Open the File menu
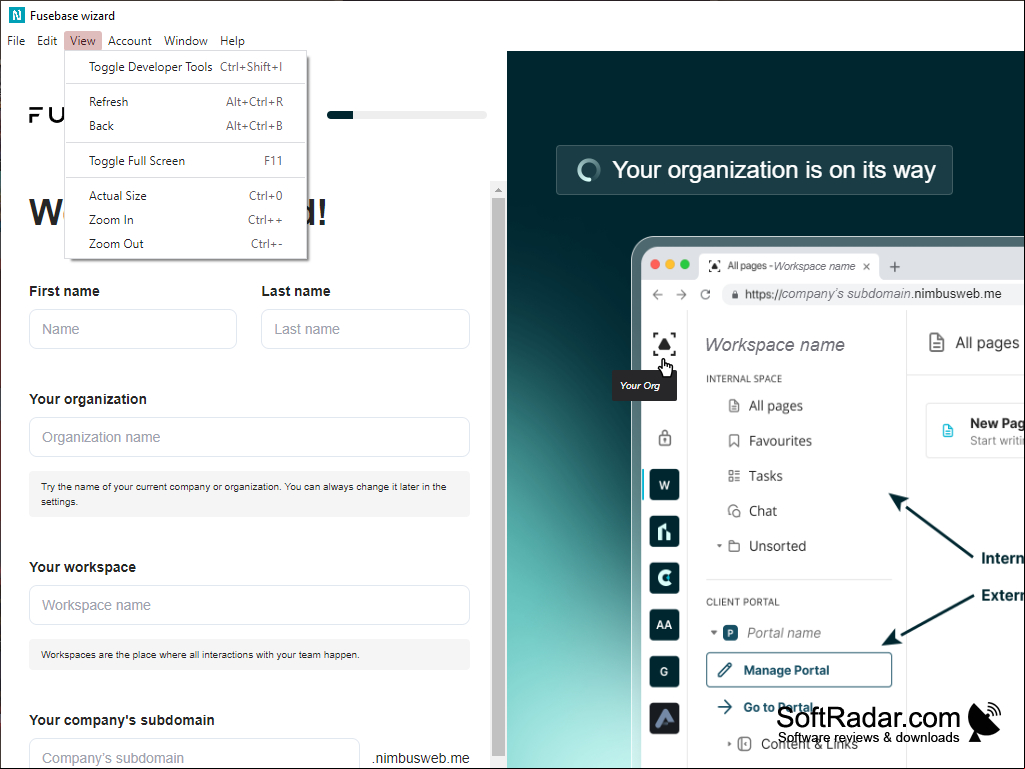This screenshot has height=769, width=1025. tap(16, 41)
